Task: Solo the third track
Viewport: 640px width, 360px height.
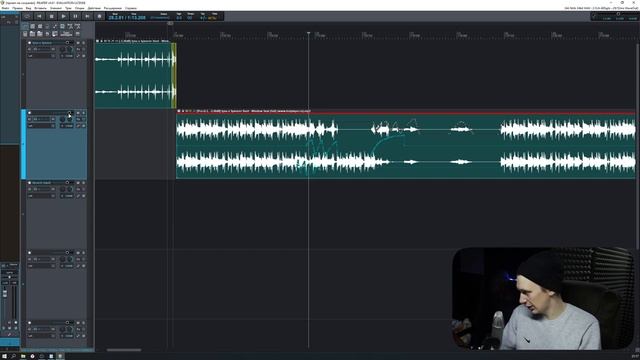Action: click(x=84, y=183)
